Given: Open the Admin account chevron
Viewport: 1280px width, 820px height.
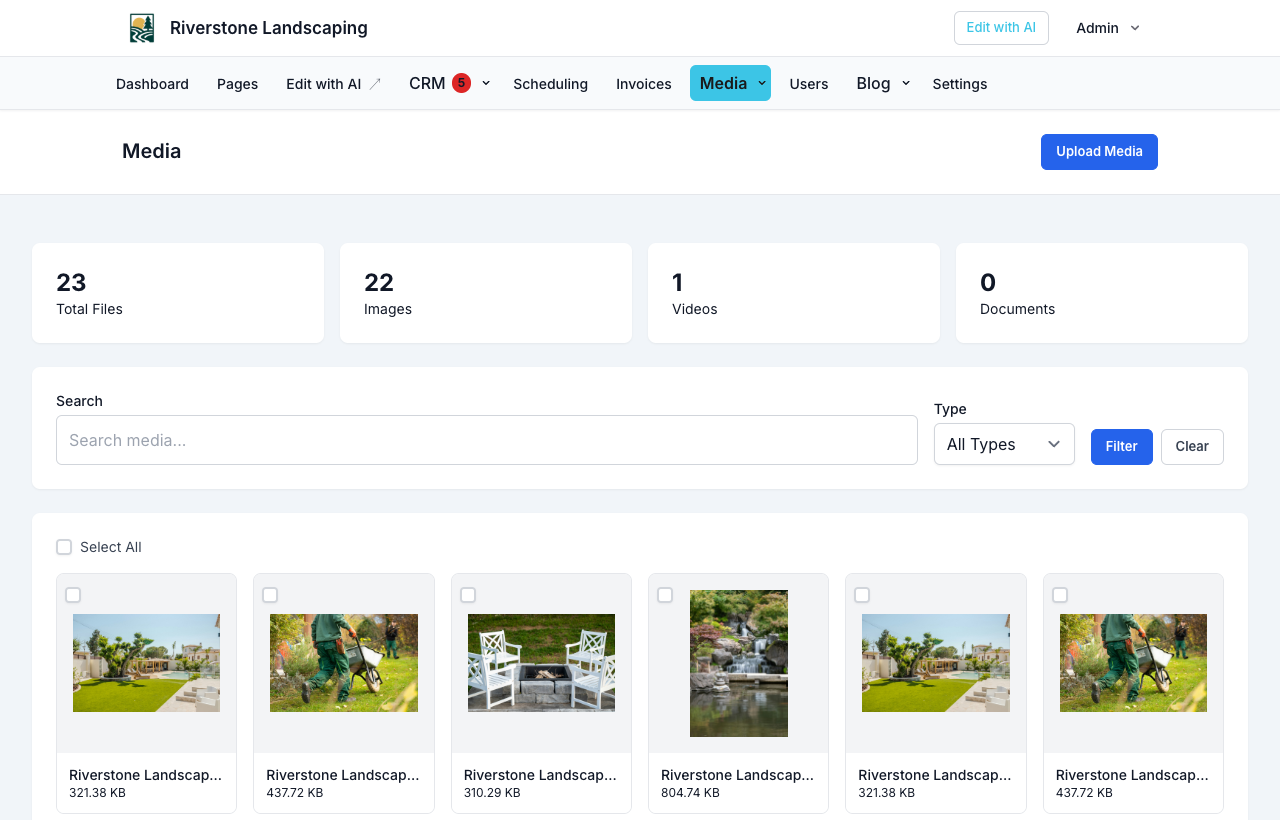Looking at the screenshot, I should 1135,28.
